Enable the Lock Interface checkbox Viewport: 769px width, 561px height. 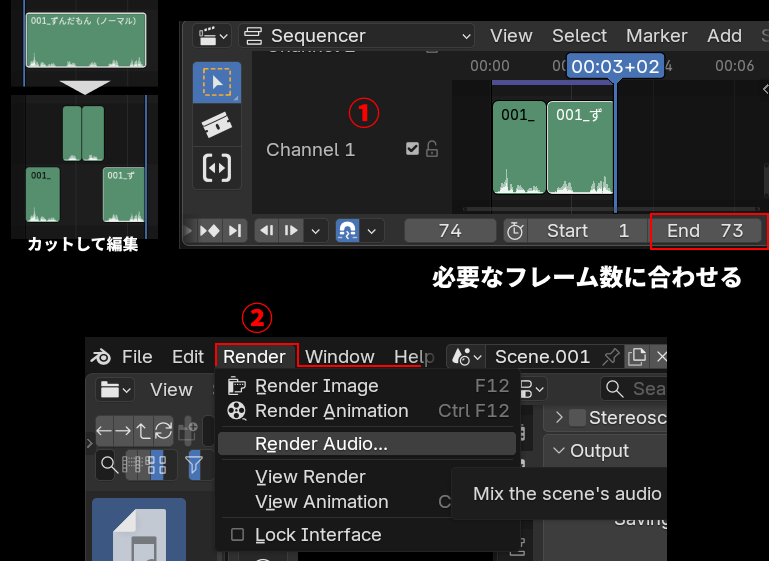(237, 535)
